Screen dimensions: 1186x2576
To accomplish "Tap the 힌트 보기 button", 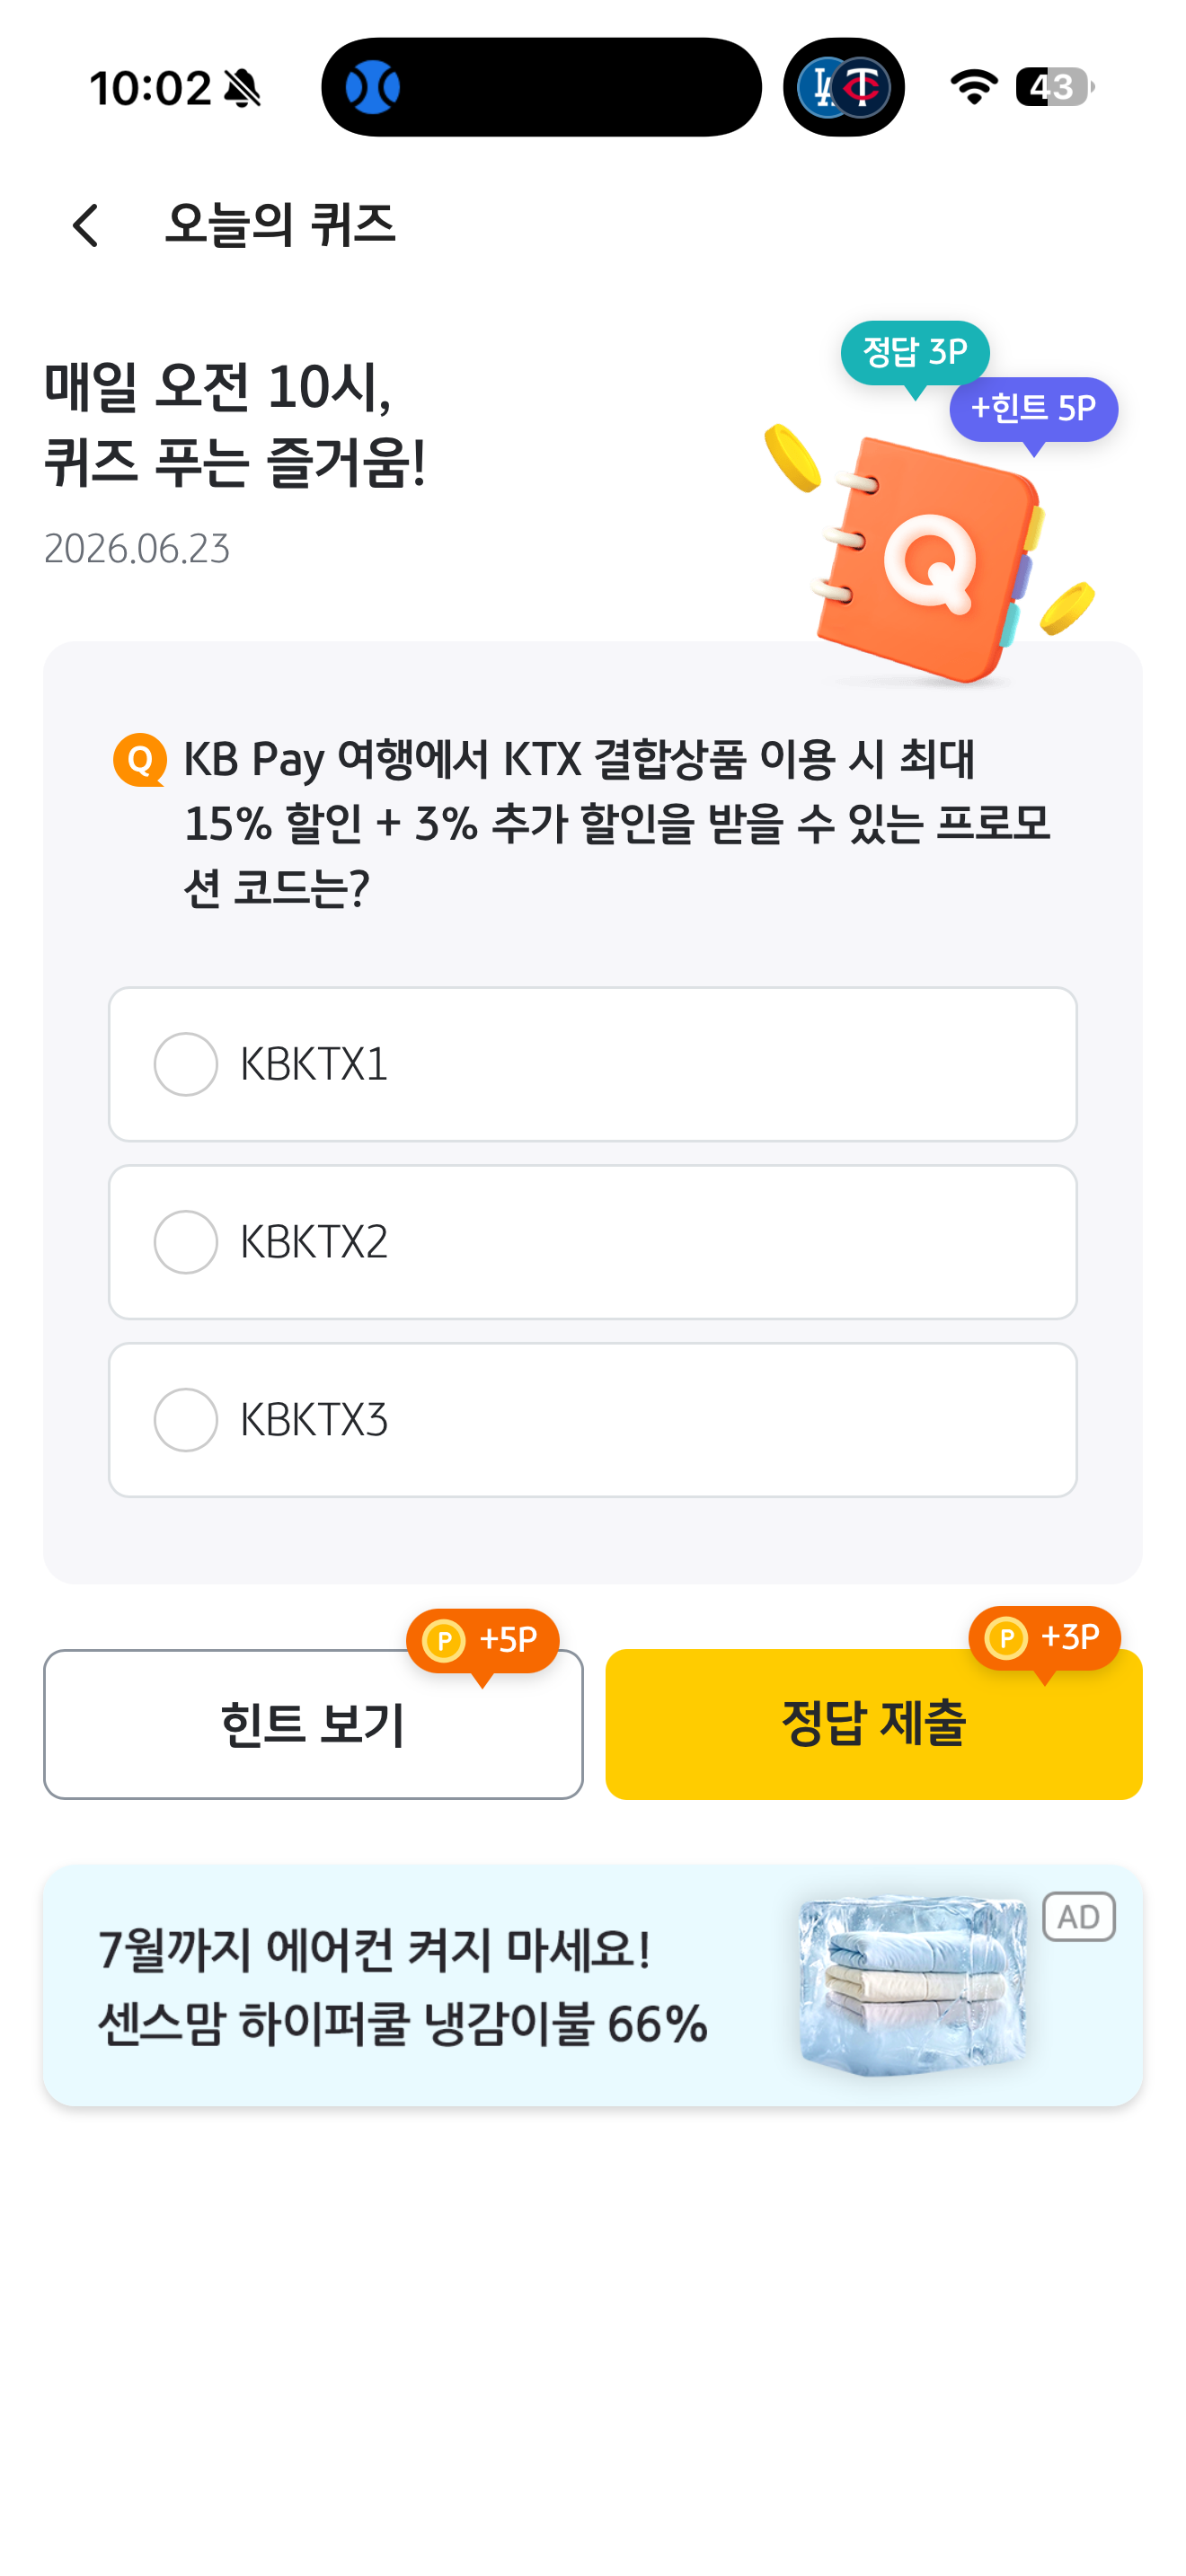I will (313, 1724).
